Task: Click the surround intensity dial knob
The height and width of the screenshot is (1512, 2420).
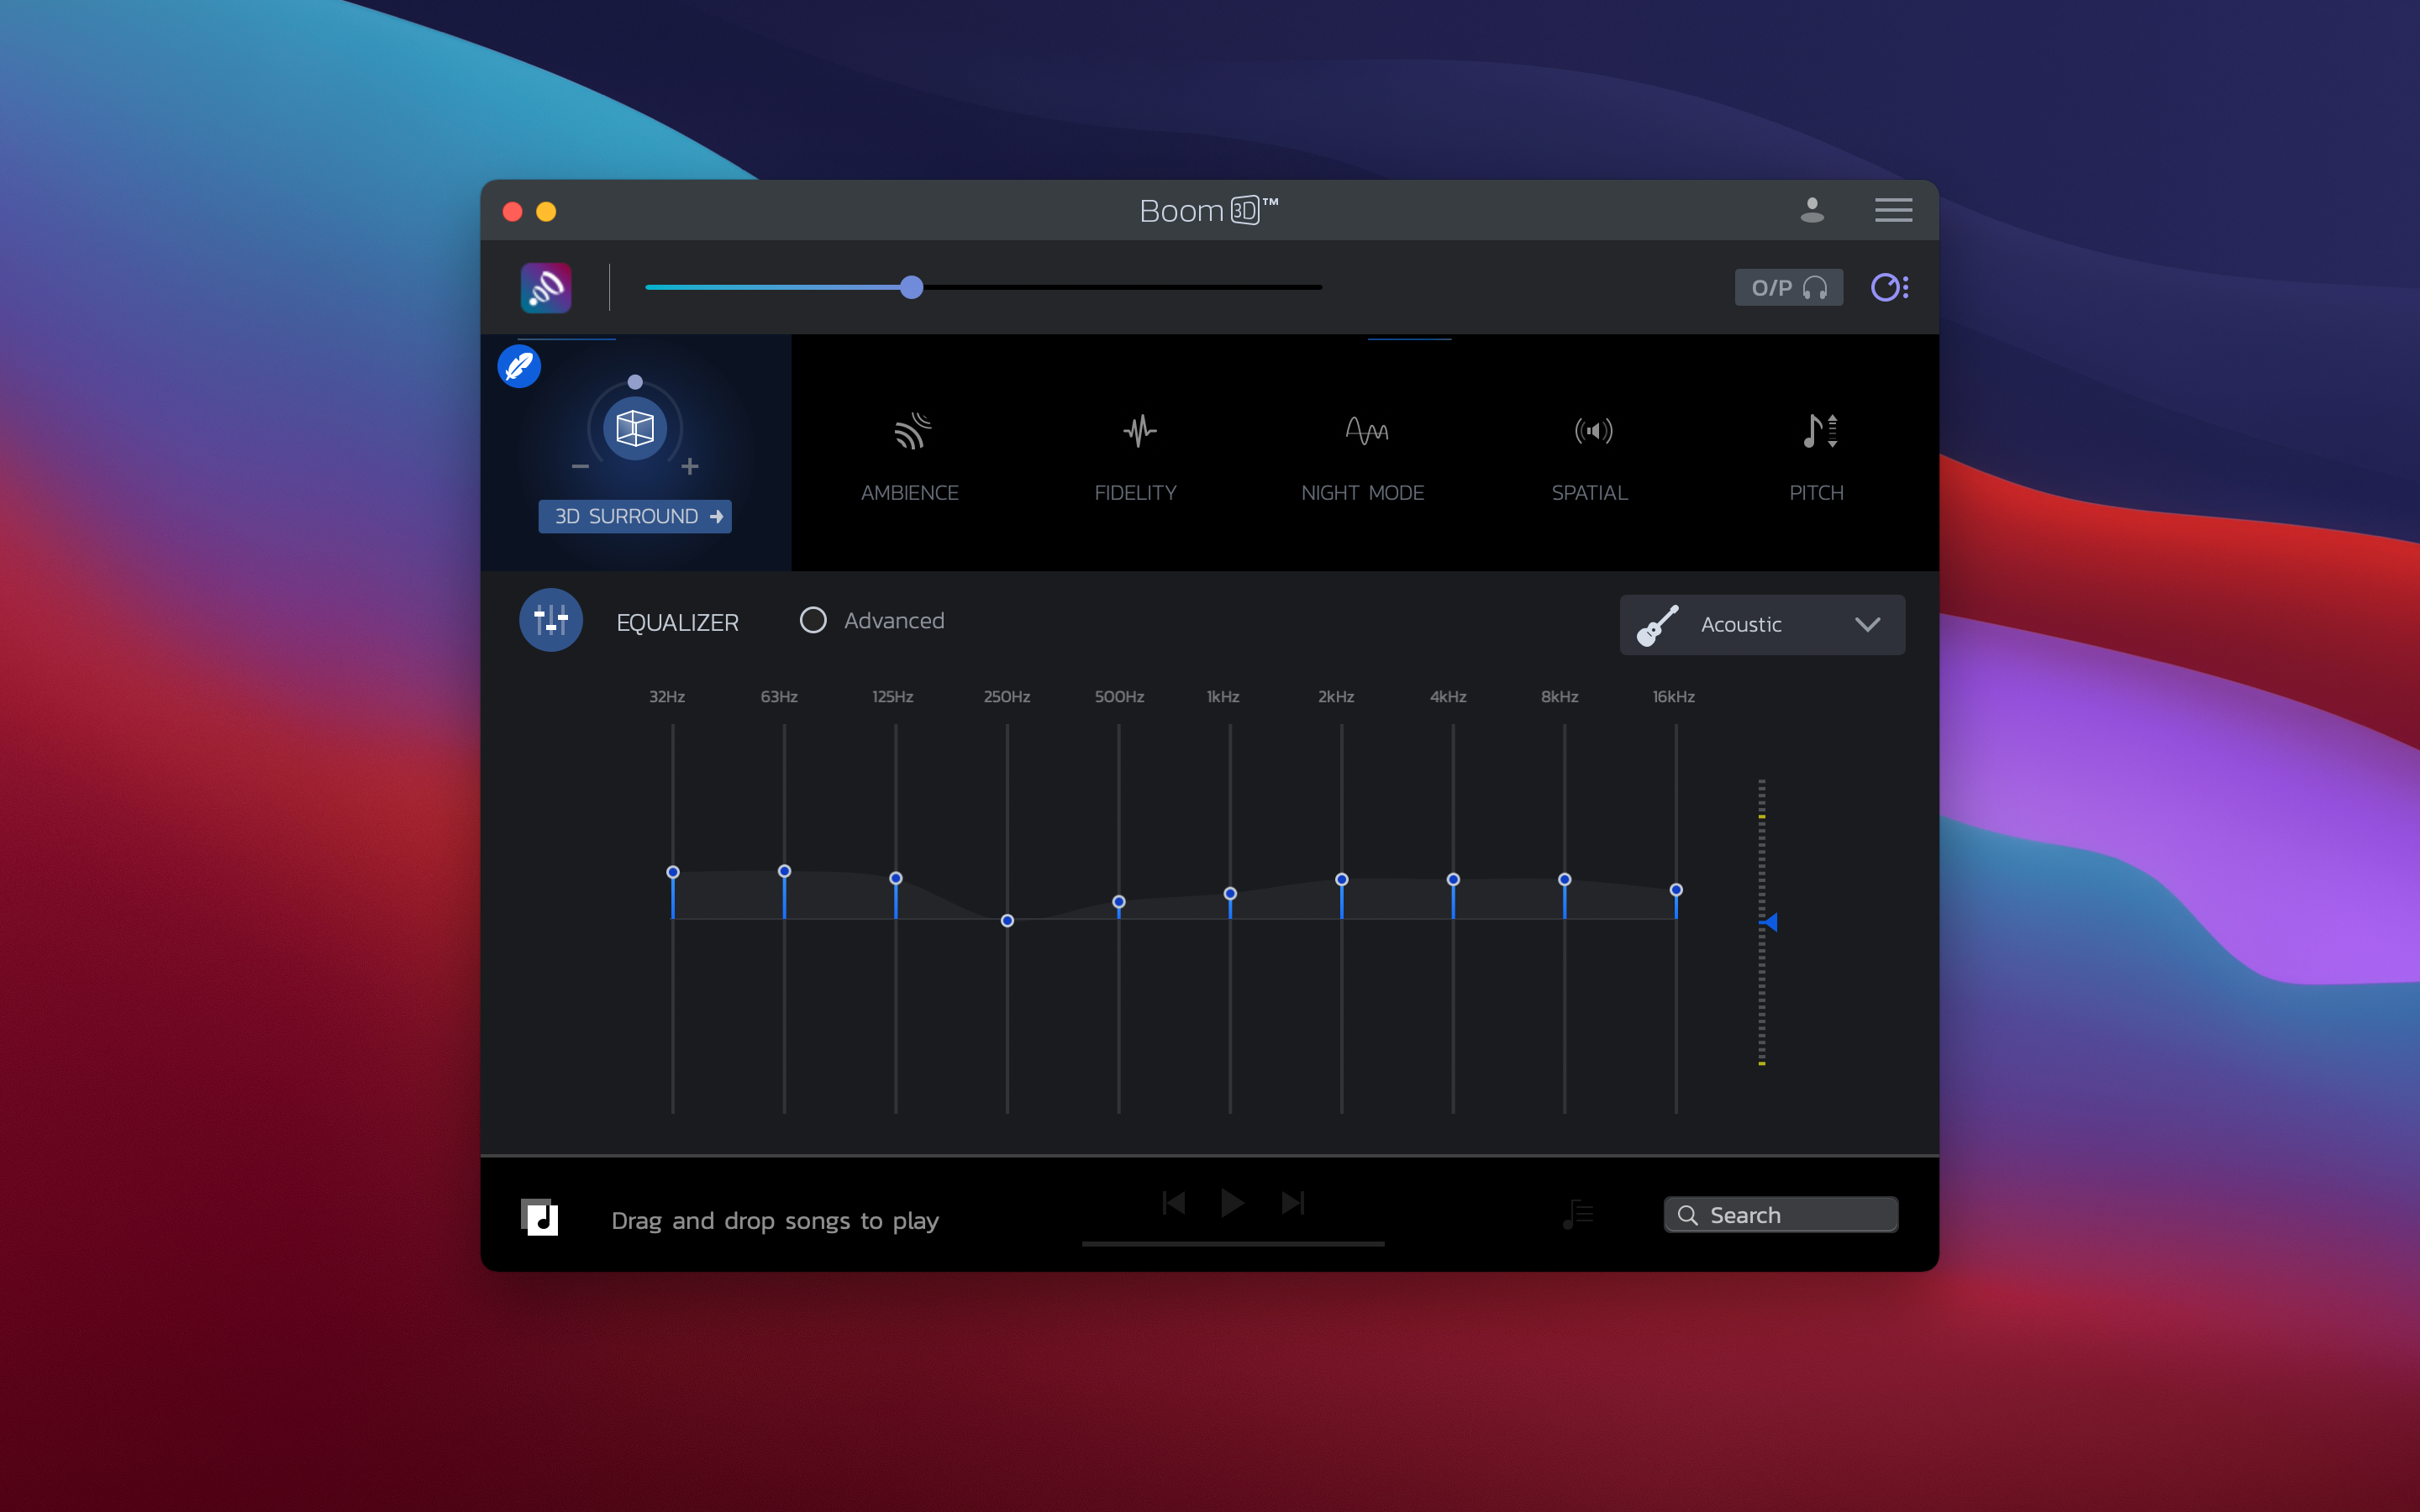Action: (x=635, y=382)
